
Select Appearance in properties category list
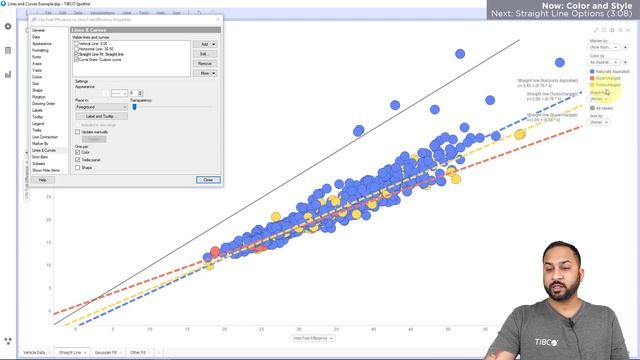point(42,44)
